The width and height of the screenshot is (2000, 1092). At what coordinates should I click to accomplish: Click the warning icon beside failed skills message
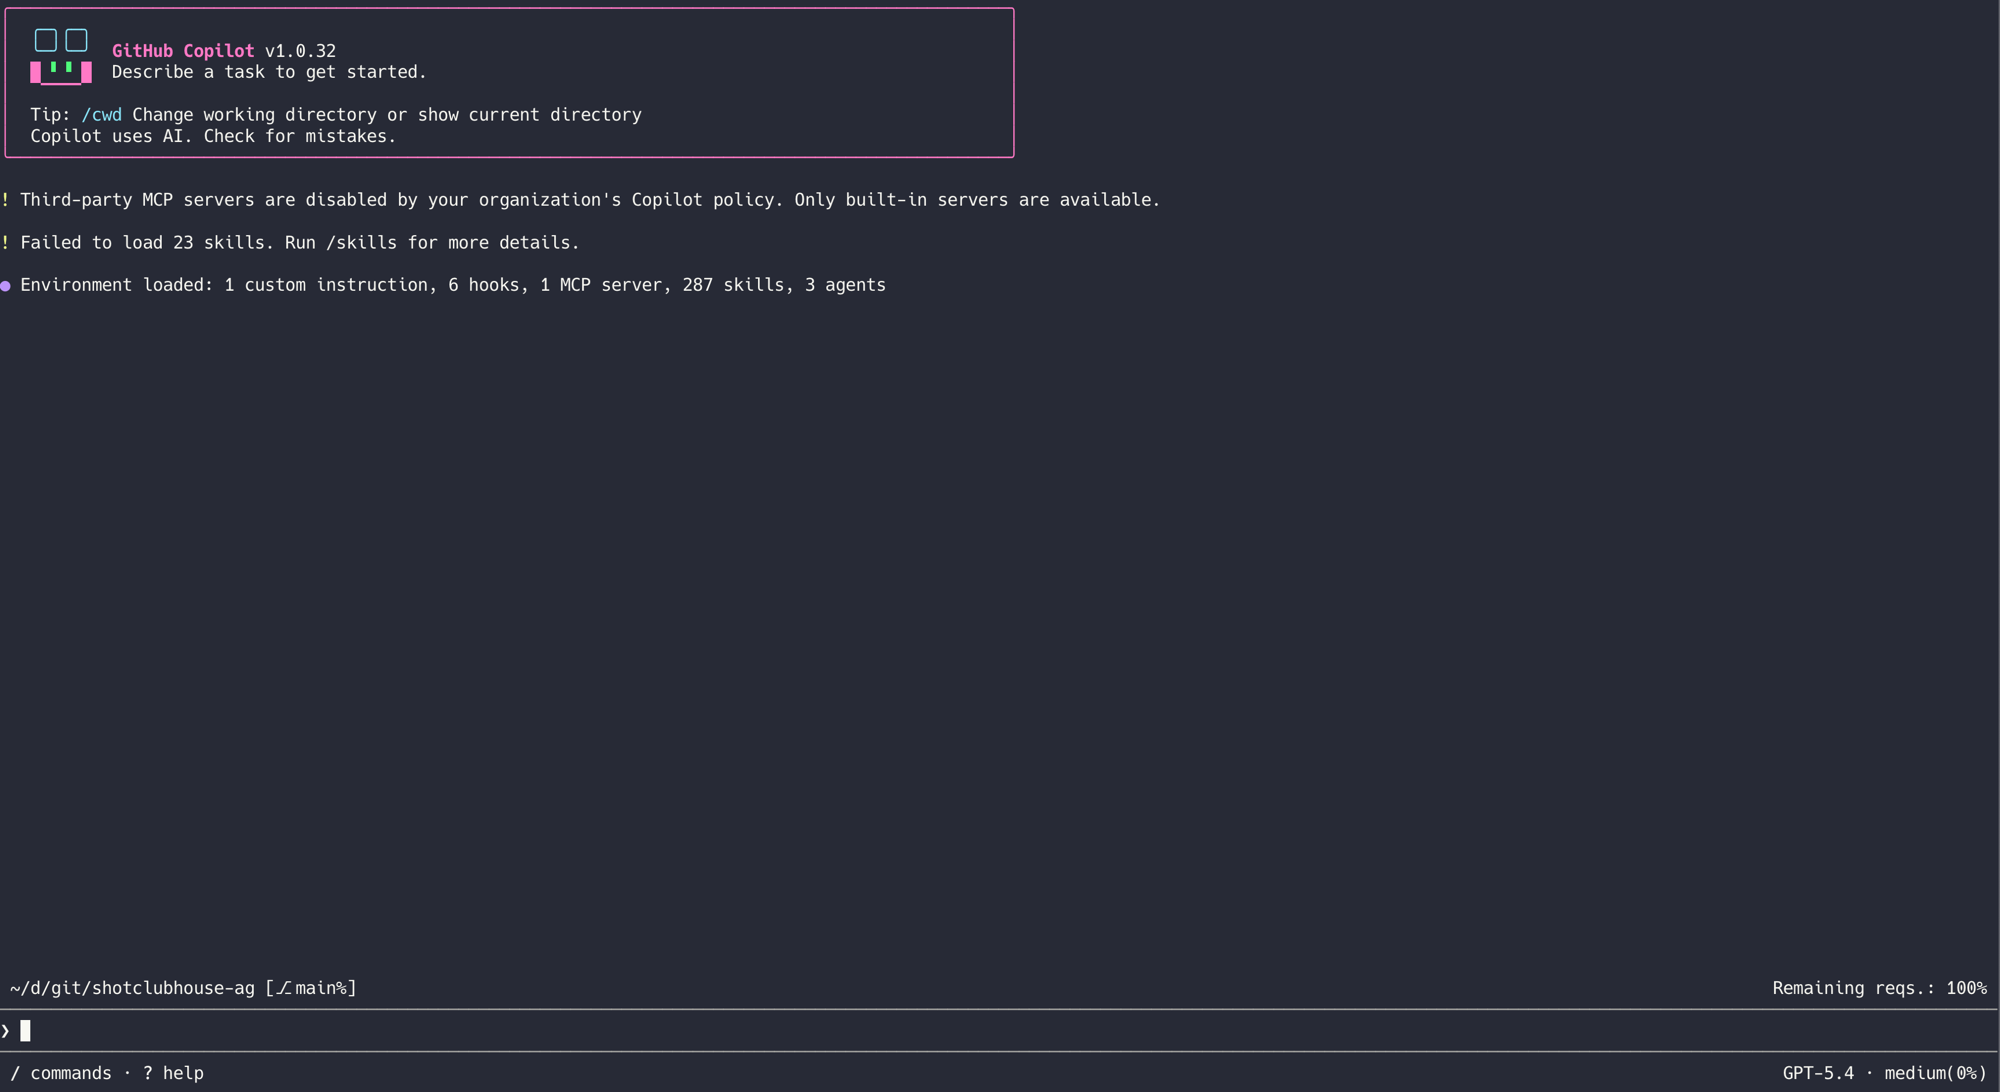[6, 242]
